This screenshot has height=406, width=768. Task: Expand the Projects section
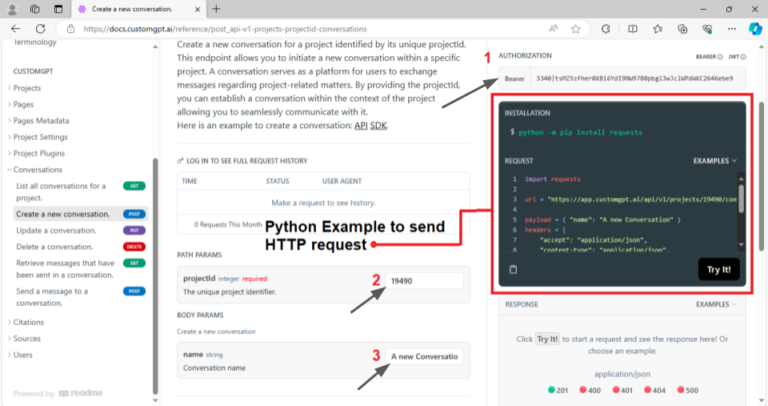[x=27, y=88]
